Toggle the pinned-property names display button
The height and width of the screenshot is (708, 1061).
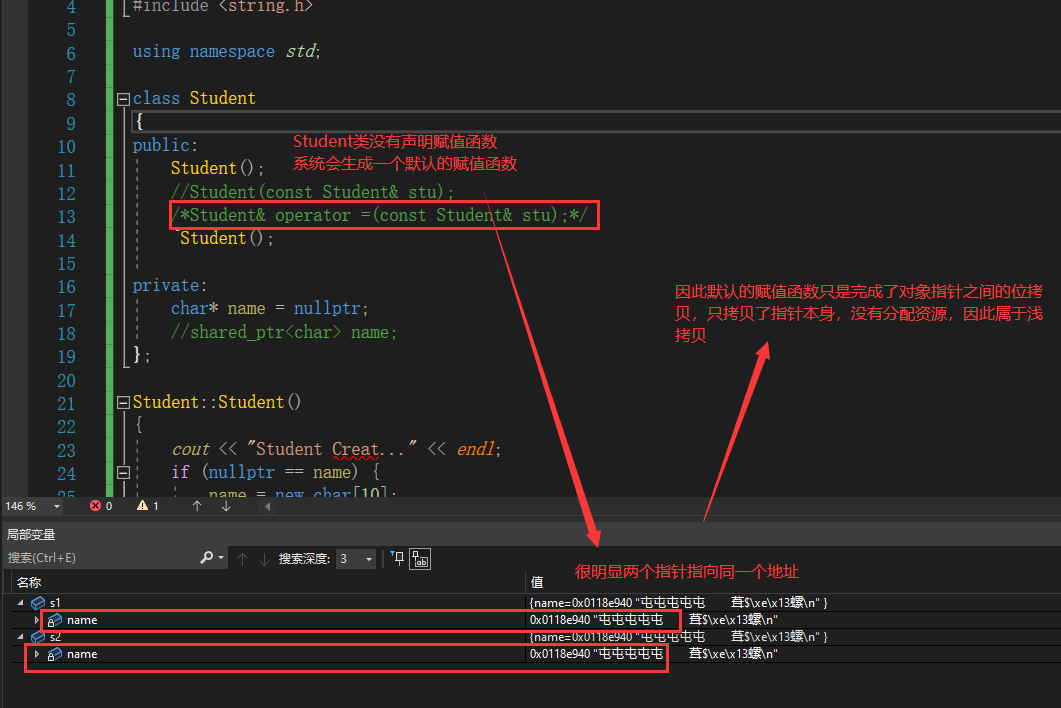click(x=420, y=559)
